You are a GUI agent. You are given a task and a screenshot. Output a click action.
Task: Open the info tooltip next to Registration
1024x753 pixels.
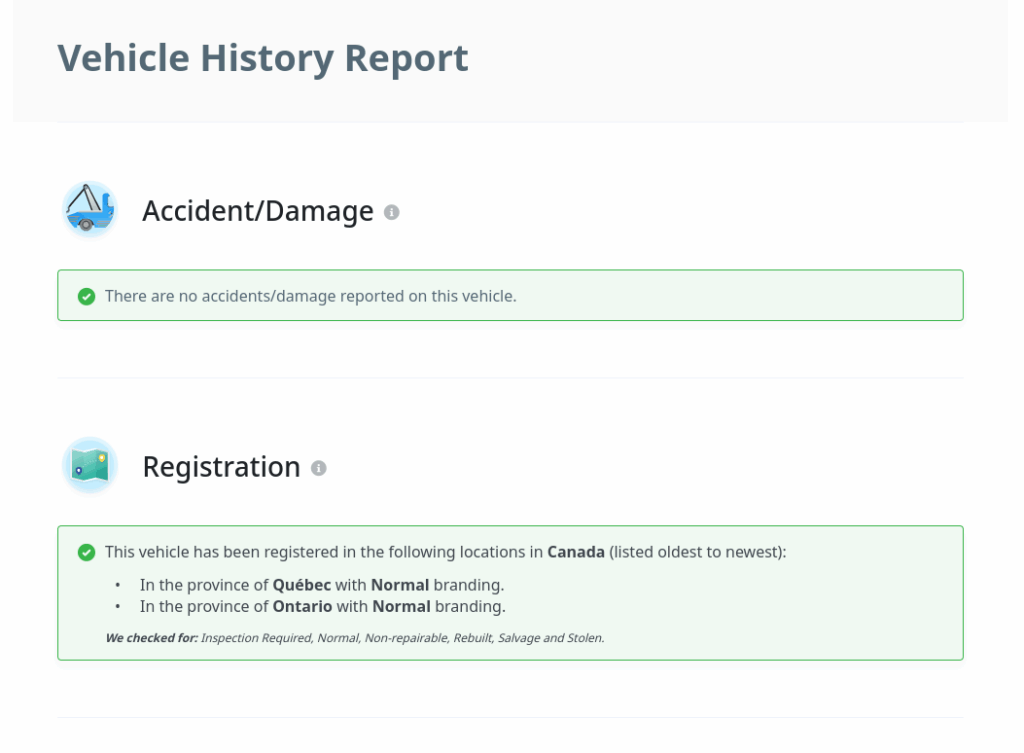[x=319, y=468]
